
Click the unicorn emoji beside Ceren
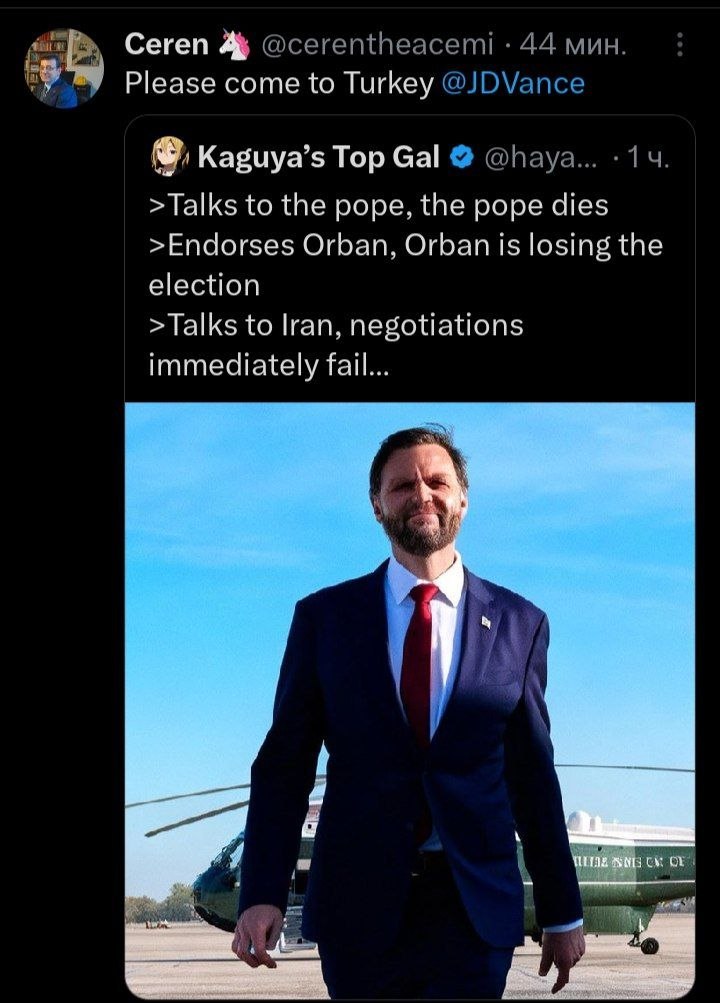click(x=233, y=45)
